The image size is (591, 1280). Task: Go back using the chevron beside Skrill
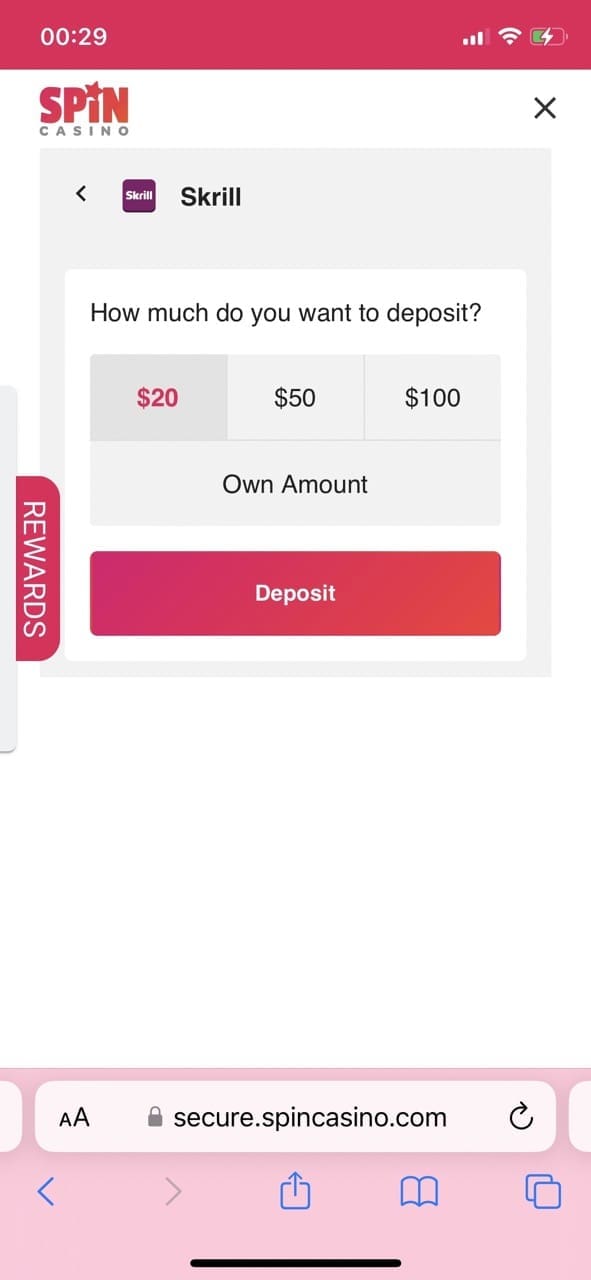point(82,193)
